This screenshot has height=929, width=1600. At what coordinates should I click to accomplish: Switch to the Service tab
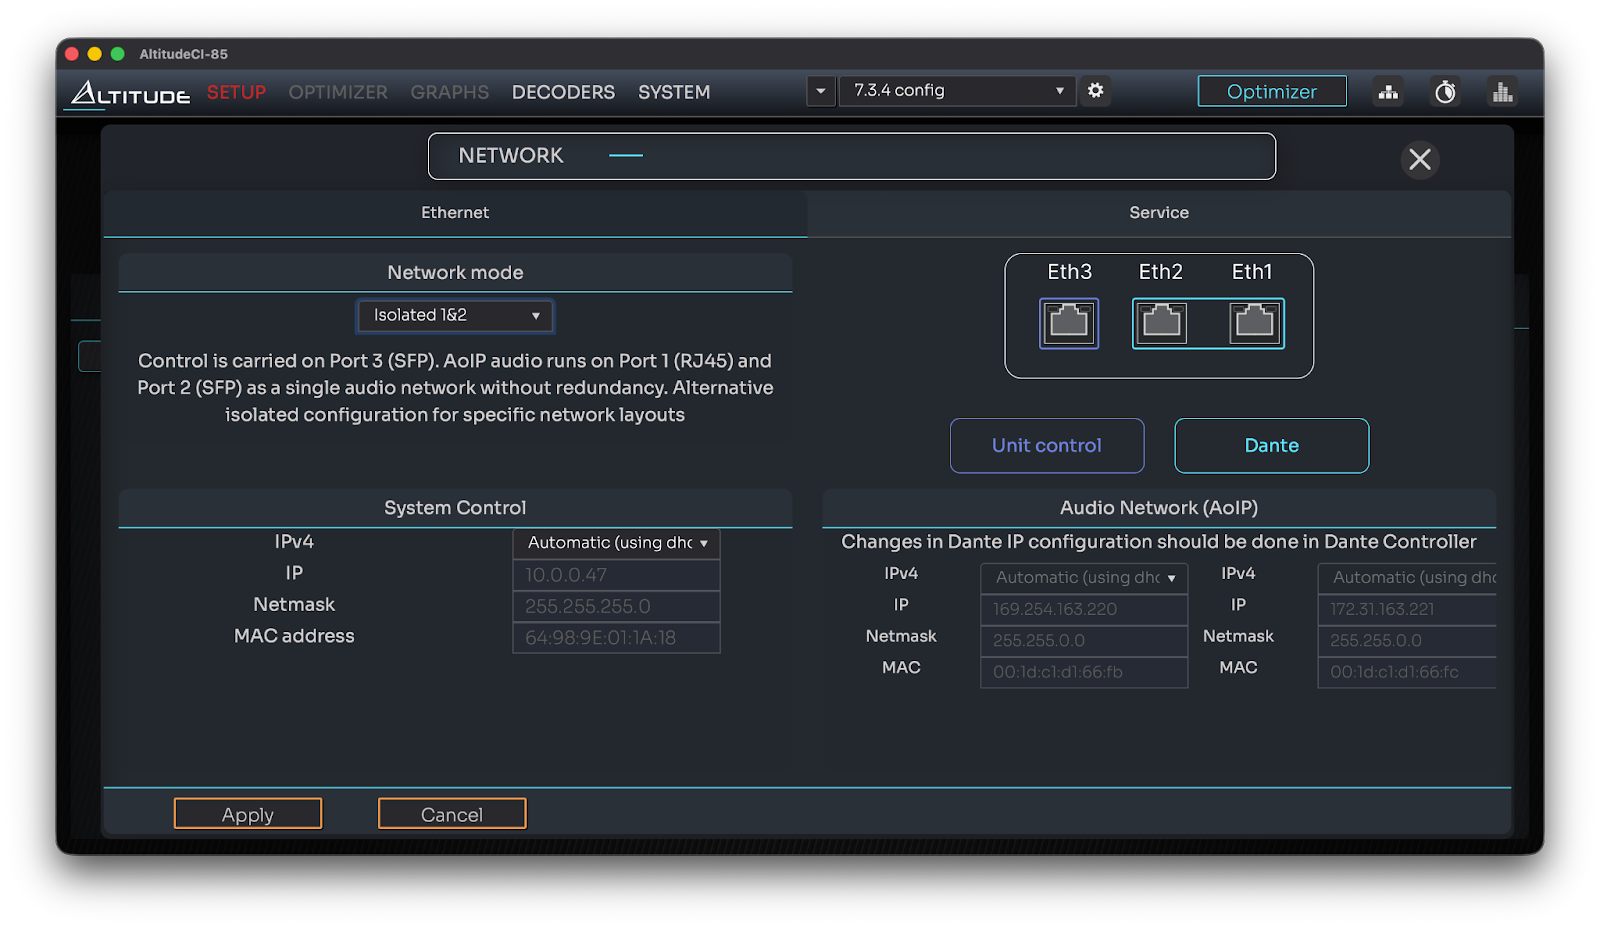click(x=1159, y=213)
